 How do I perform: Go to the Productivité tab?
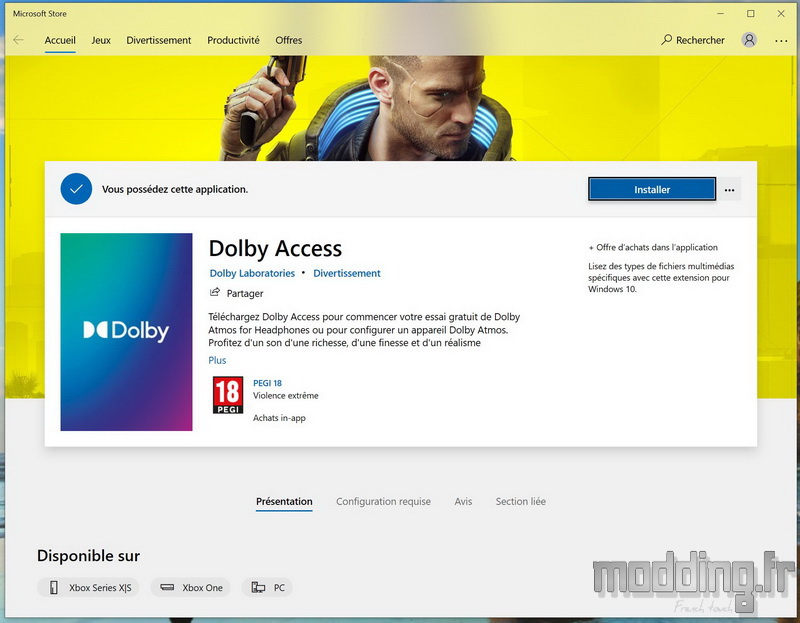click(x=233, y=40)
